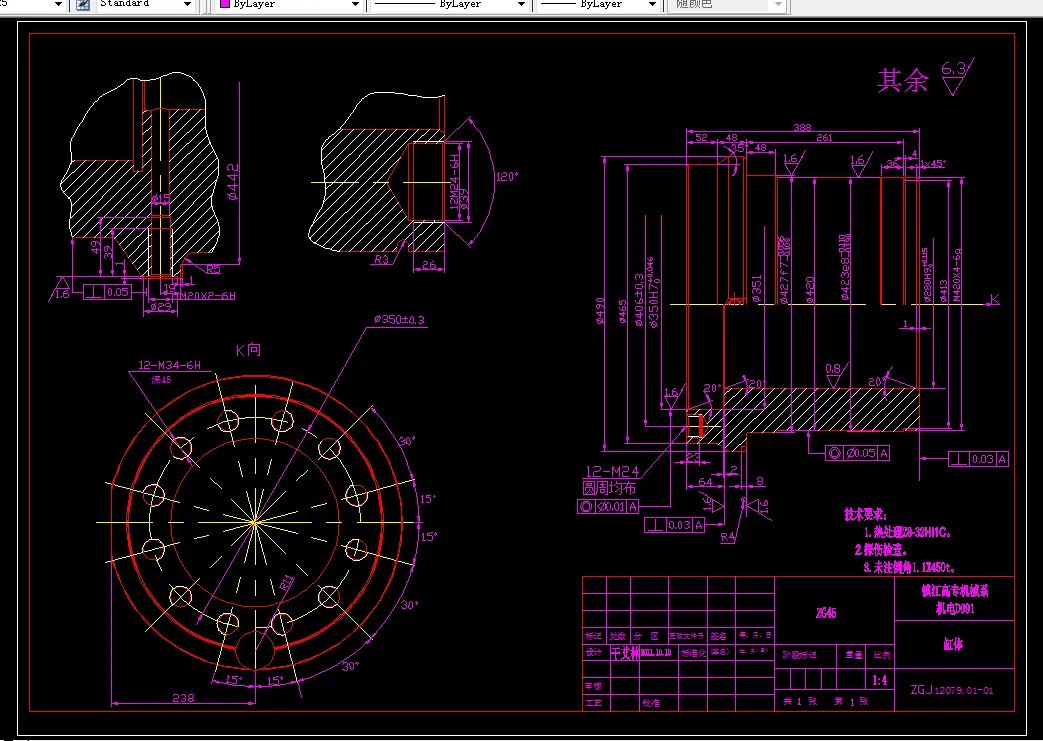Click the M20X2-6H thread callout
This screenshot has height=741, width=1043.
206,295
